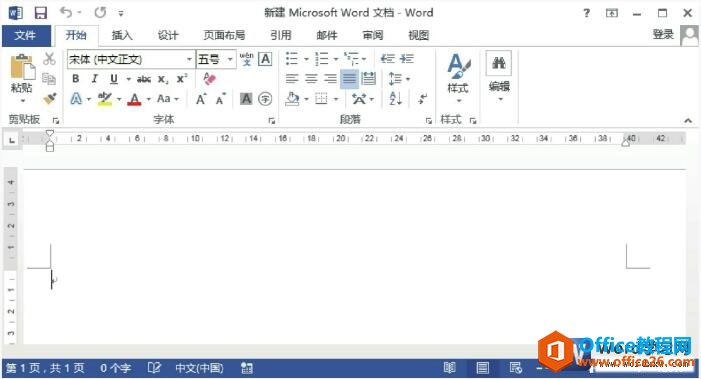
Task: Align text right
Action: pyautogui.click(x=330, y=79)
